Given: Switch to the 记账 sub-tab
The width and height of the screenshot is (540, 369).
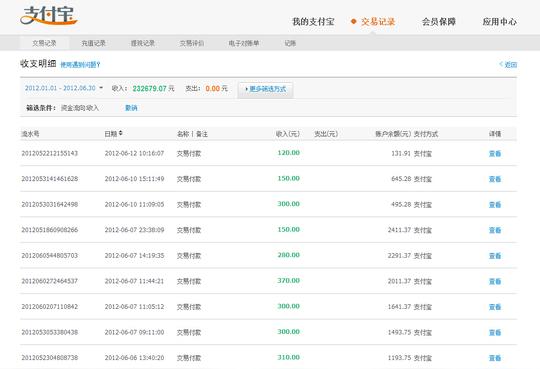Looking at the screenshot, I should click(x=290, y=43).
